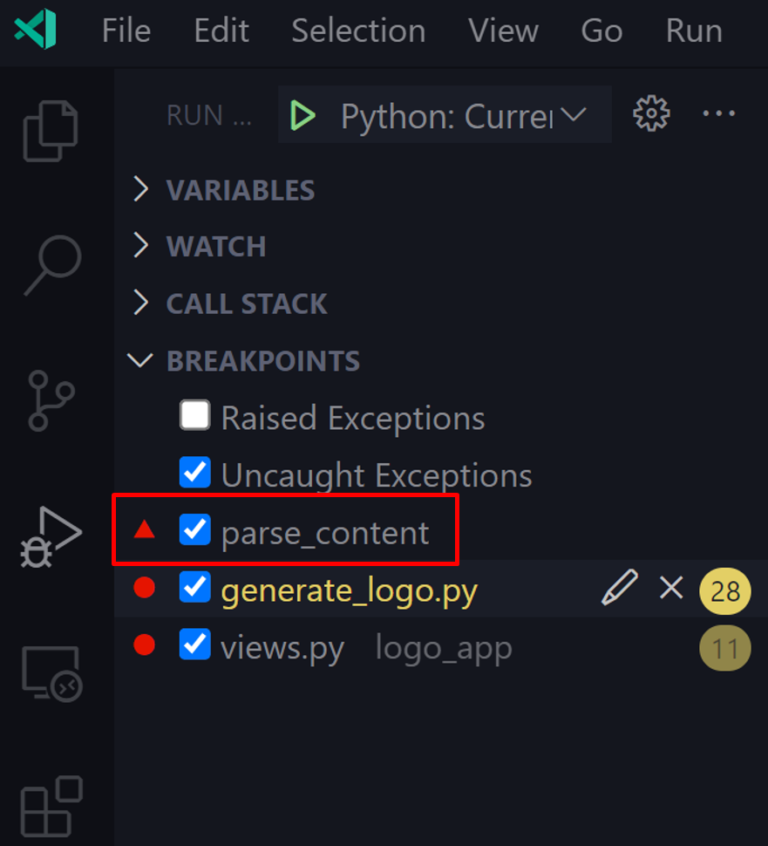Image resolution: width=768 pixels, height=846 pixels.
Task: Remove the generate_logo.py breakpoint
Action: (x=671, y=589)
